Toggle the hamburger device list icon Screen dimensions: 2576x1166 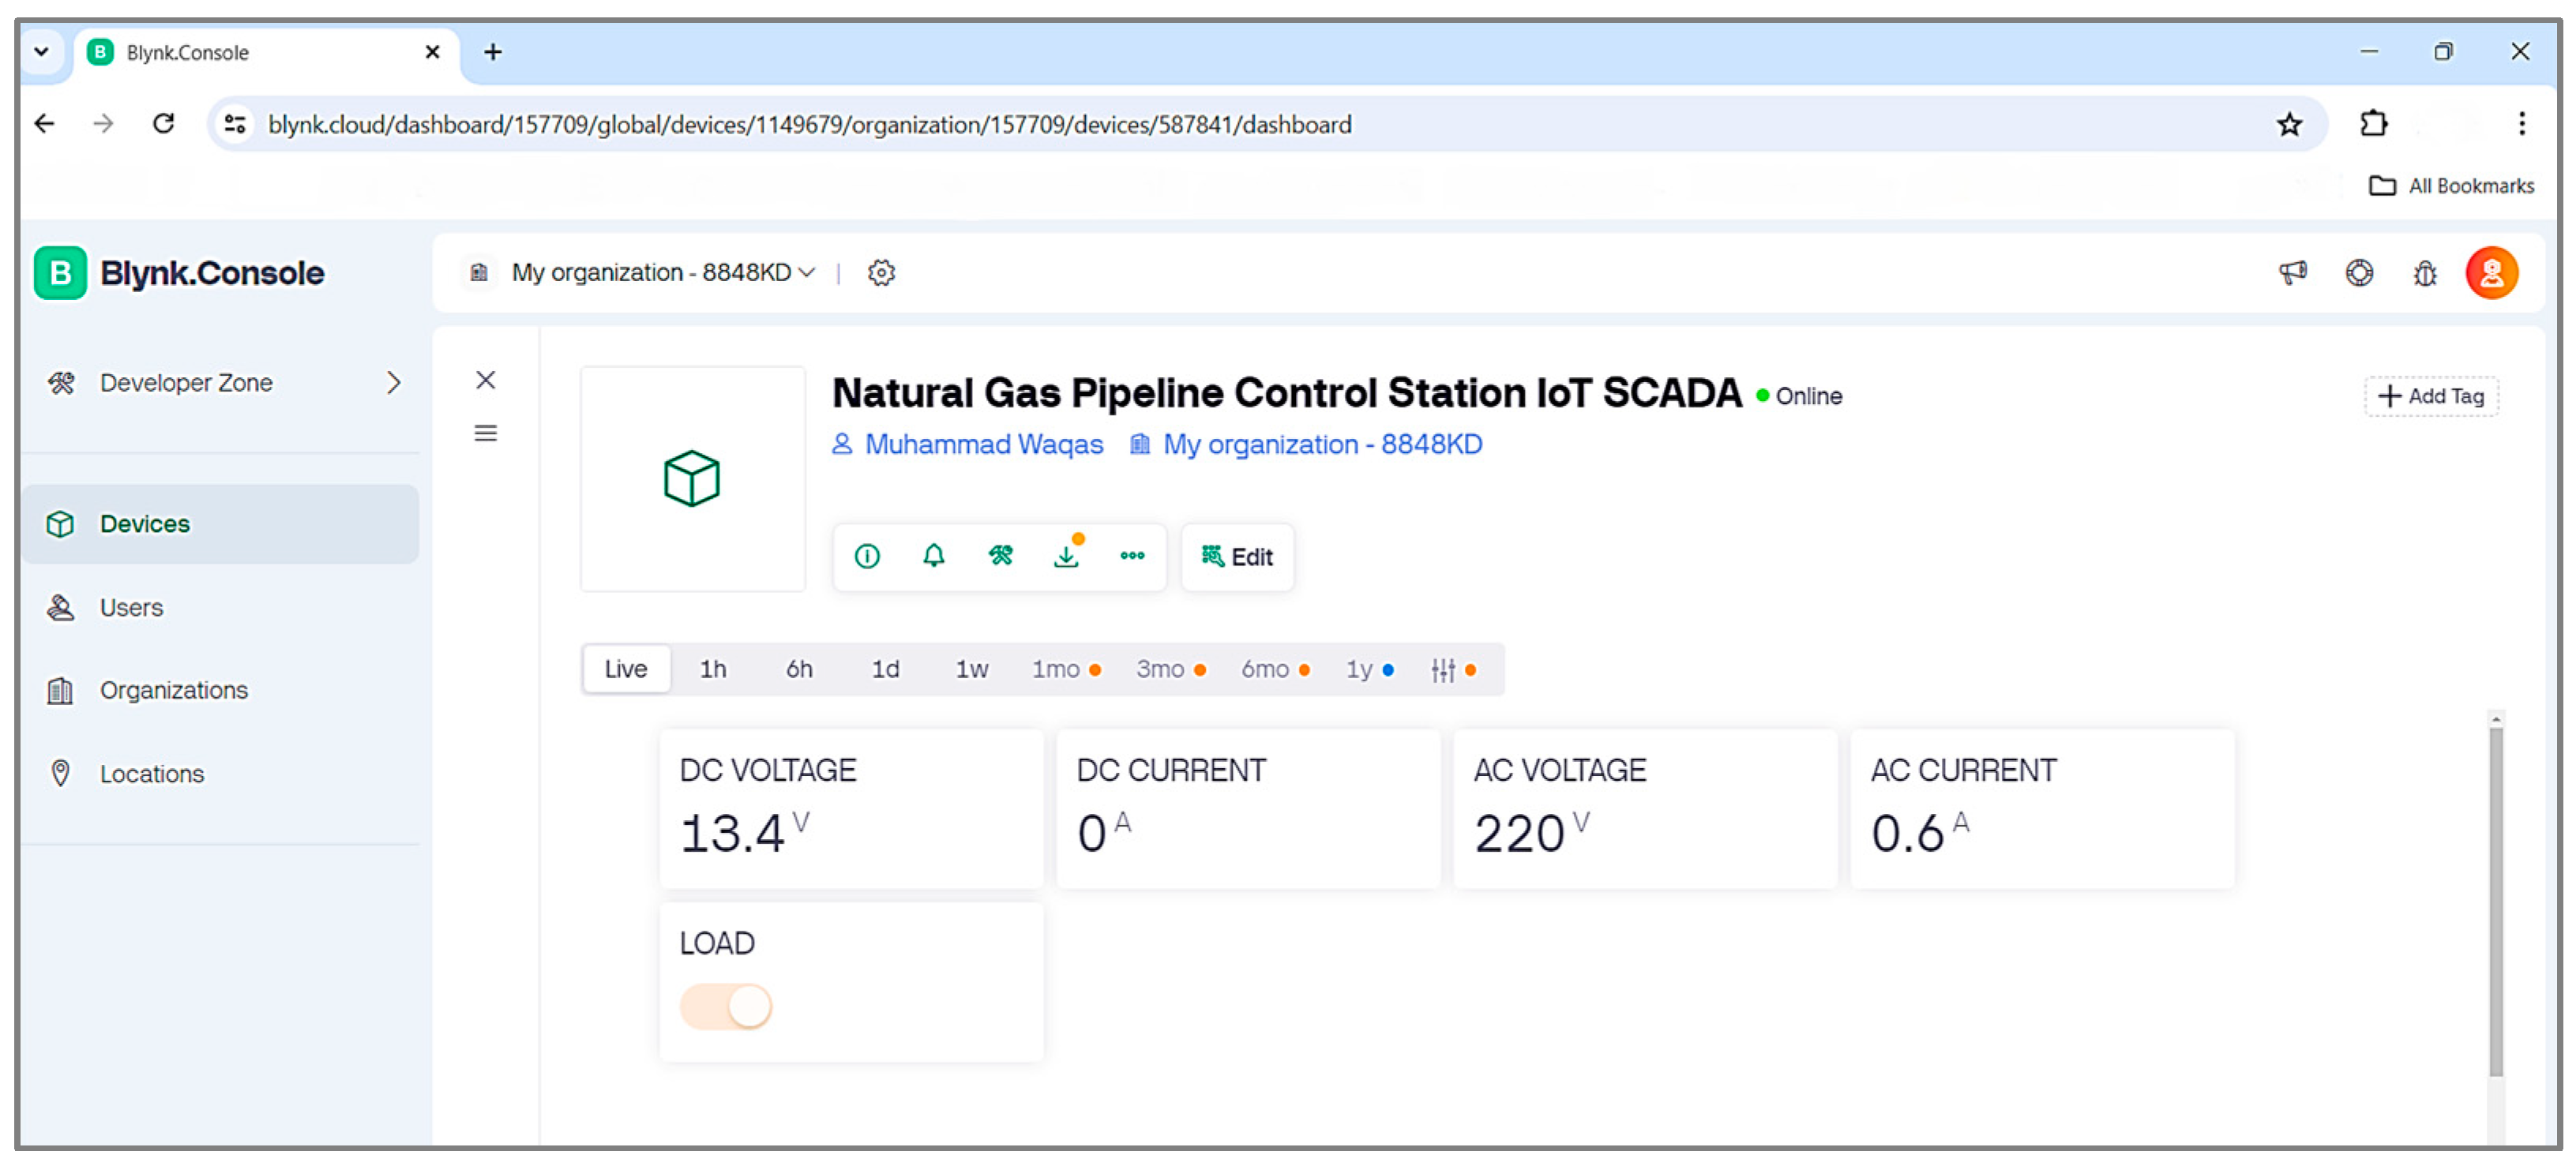[486, 433]
